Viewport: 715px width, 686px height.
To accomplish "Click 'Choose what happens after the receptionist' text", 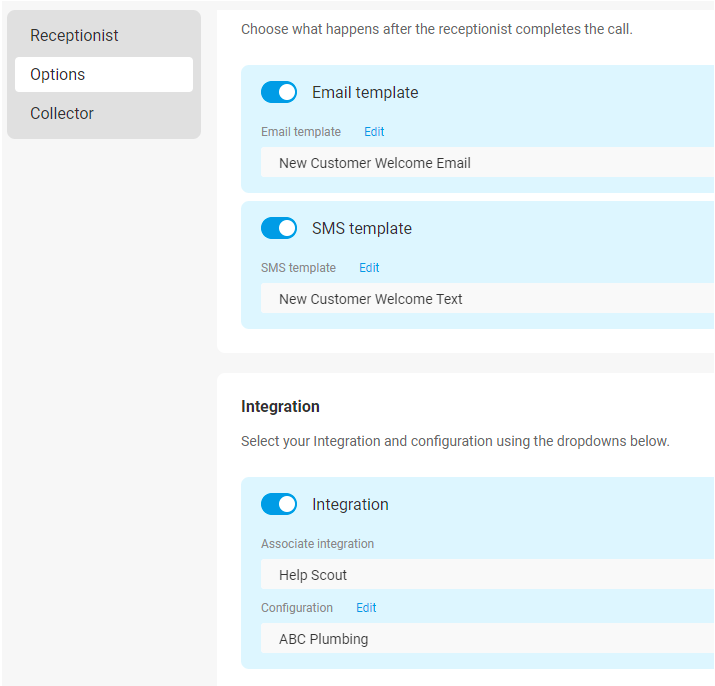I will [x=437, y=29].
